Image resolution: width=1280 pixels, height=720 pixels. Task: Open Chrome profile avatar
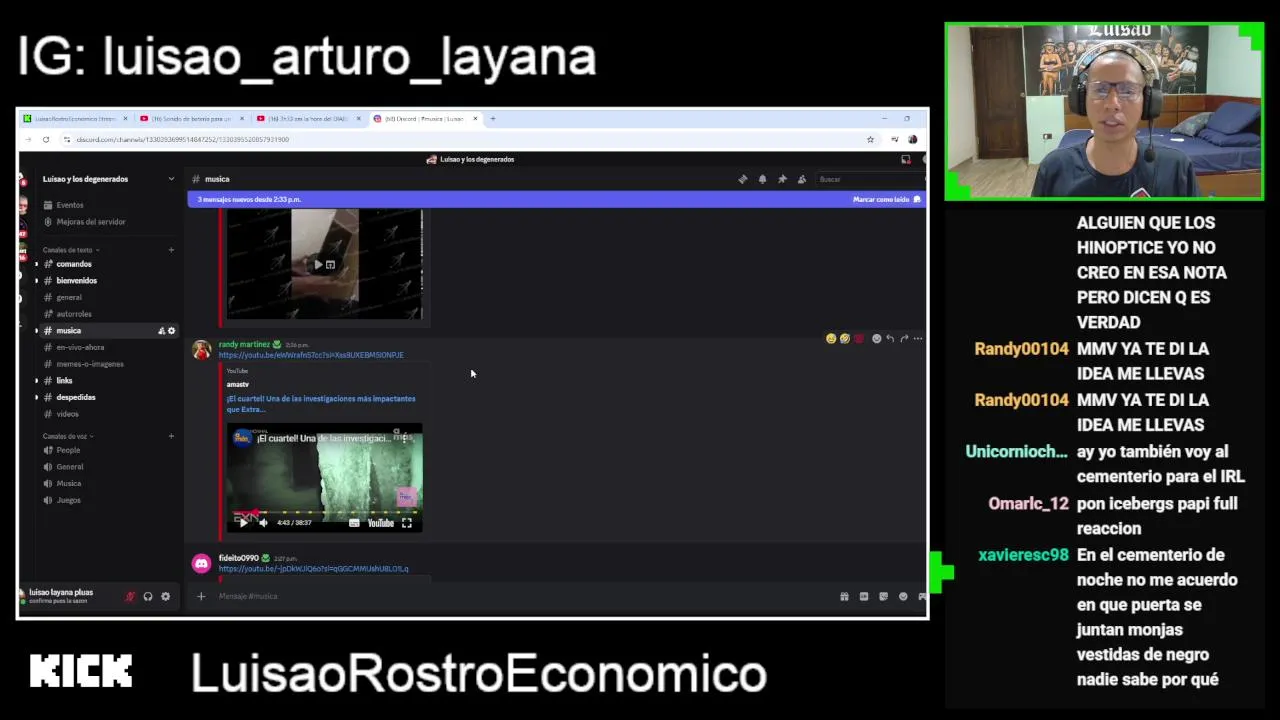[913, 139]
